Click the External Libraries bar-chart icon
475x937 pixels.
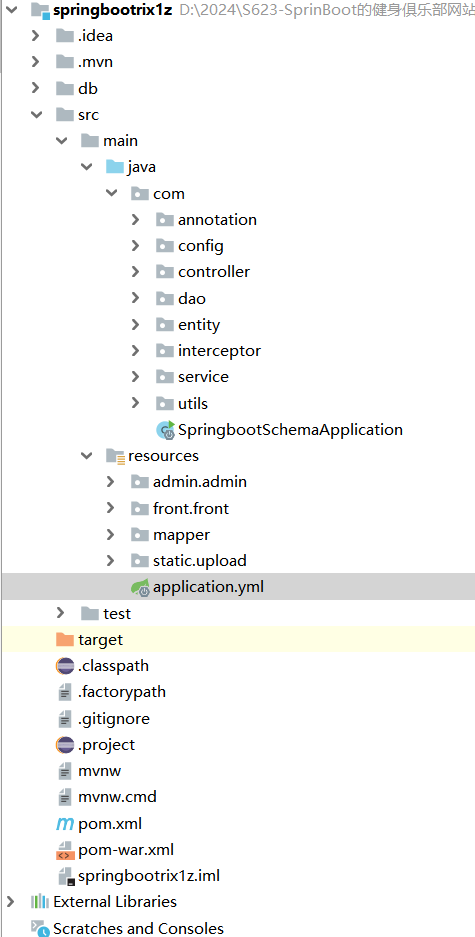pos(39,902)
